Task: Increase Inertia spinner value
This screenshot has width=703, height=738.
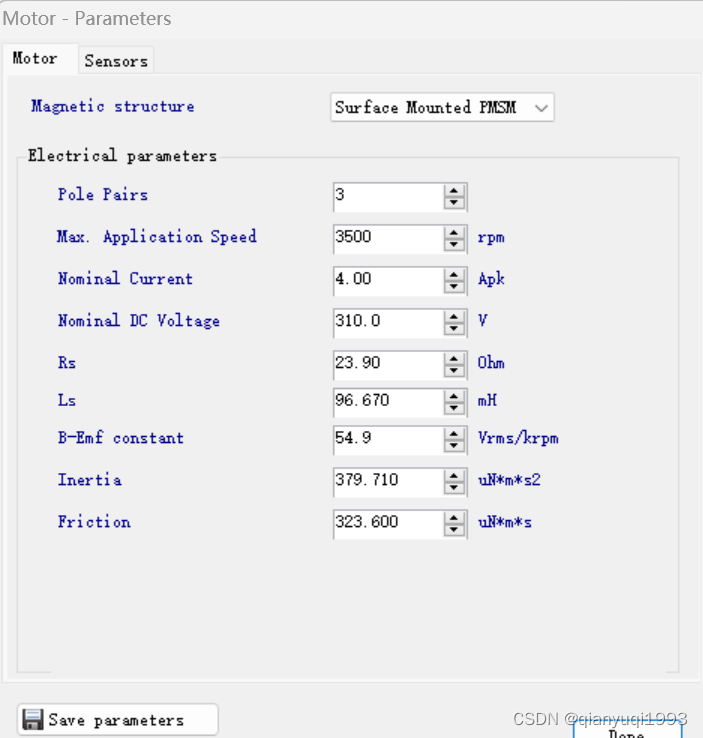Action: 455,475
